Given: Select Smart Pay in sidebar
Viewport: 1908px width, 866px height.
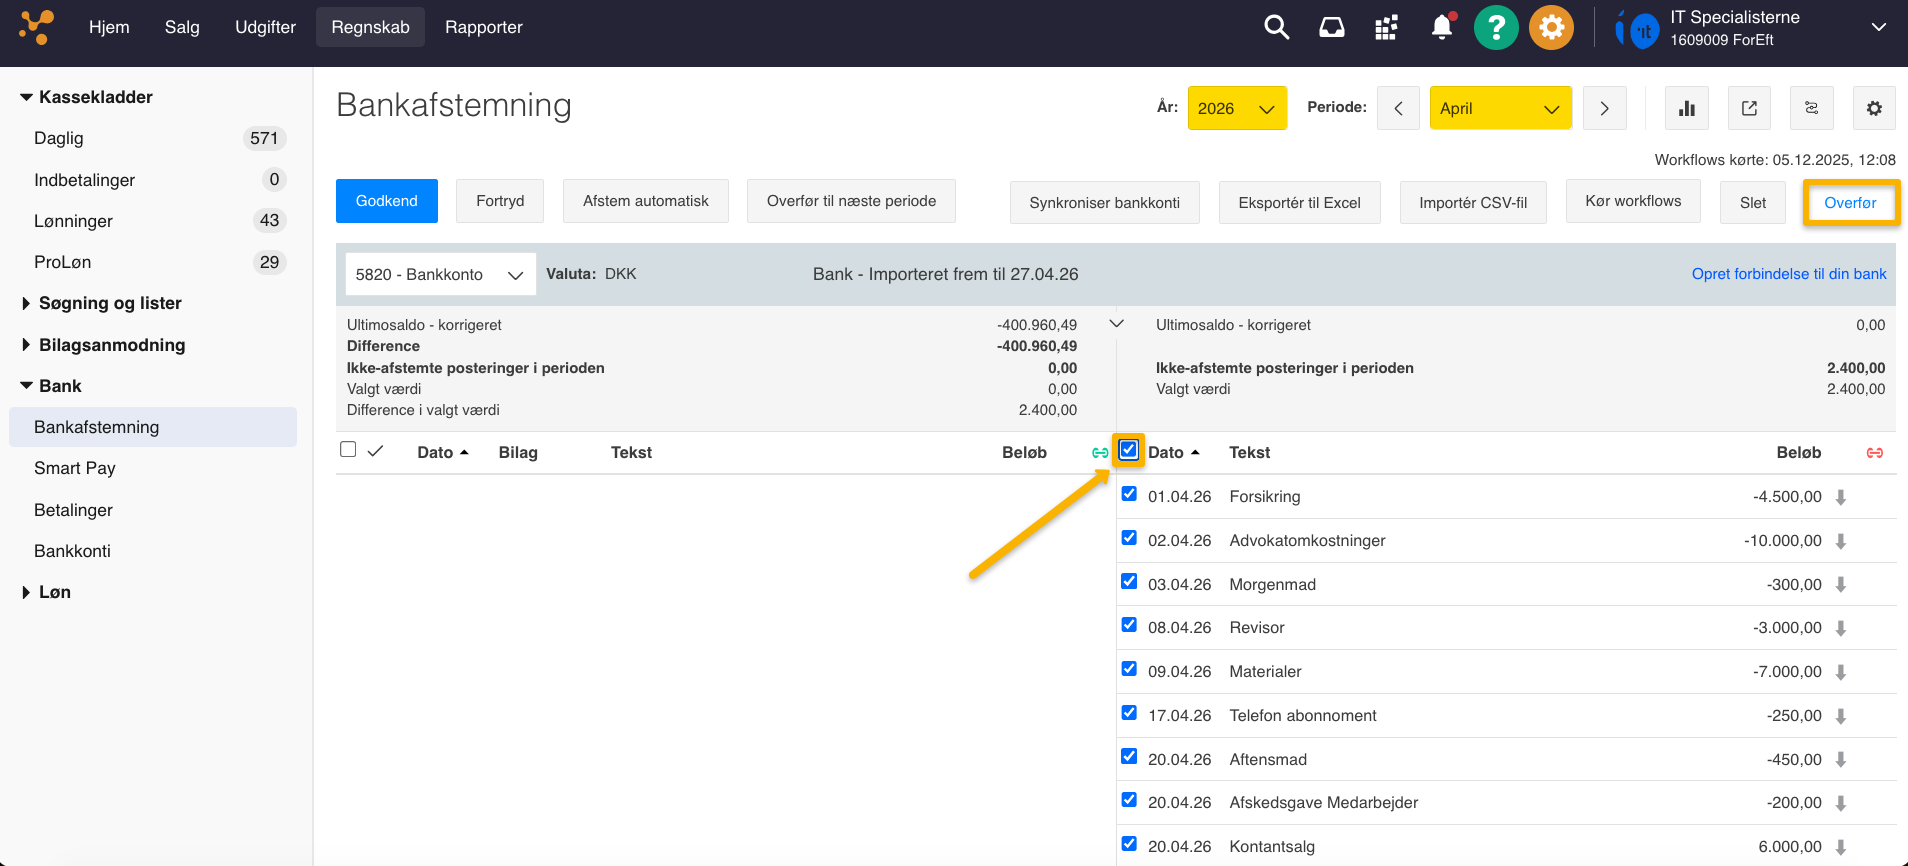Looking at the screenshot, I should pyautogui.click(x=75, y=468).
